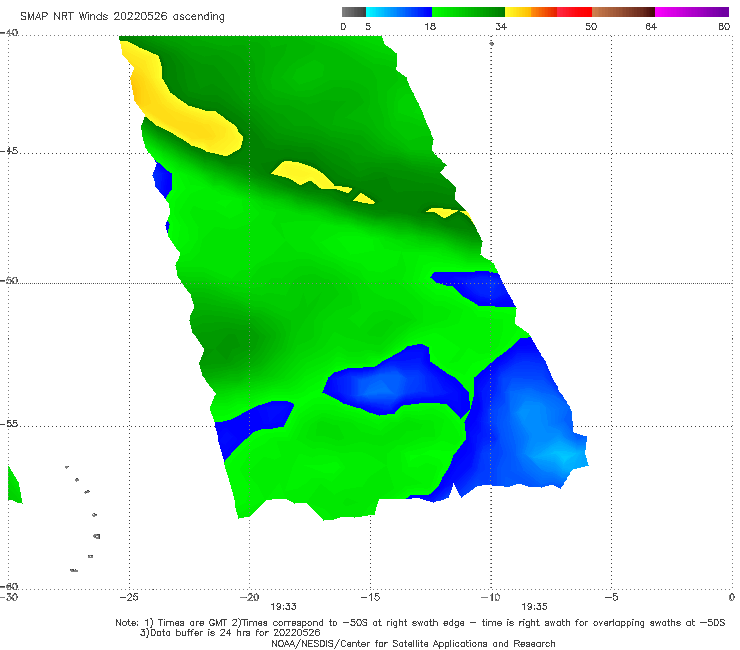Click the green segment of the color bar
The width and height of the screenshot is (740, 650).
468,12
